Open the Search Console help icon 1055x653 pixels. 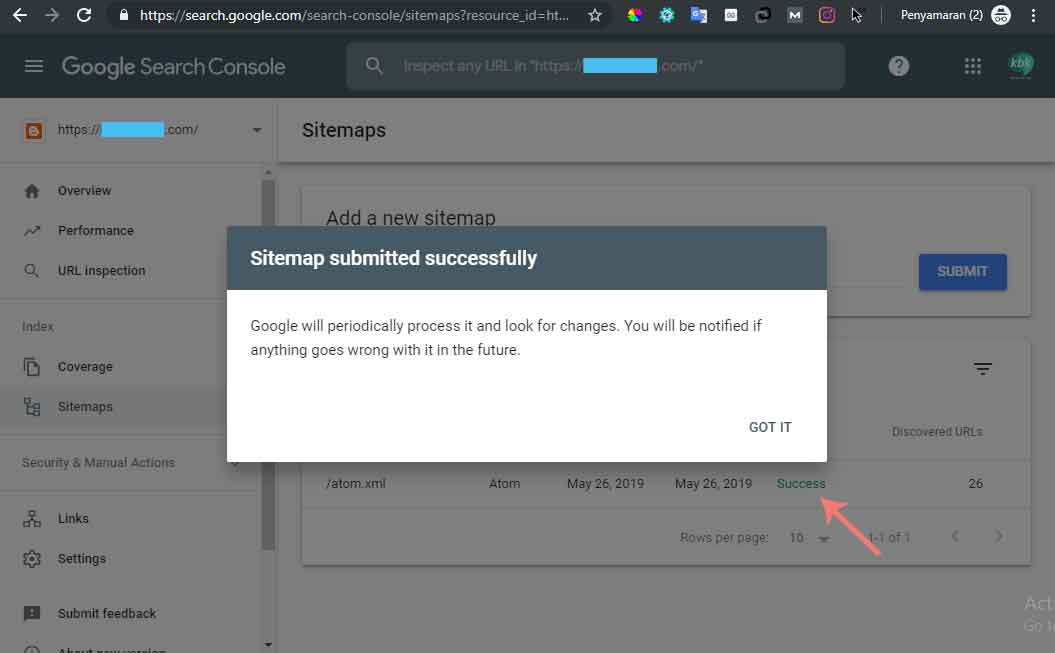pyautogui.click(x=898, y=66)
